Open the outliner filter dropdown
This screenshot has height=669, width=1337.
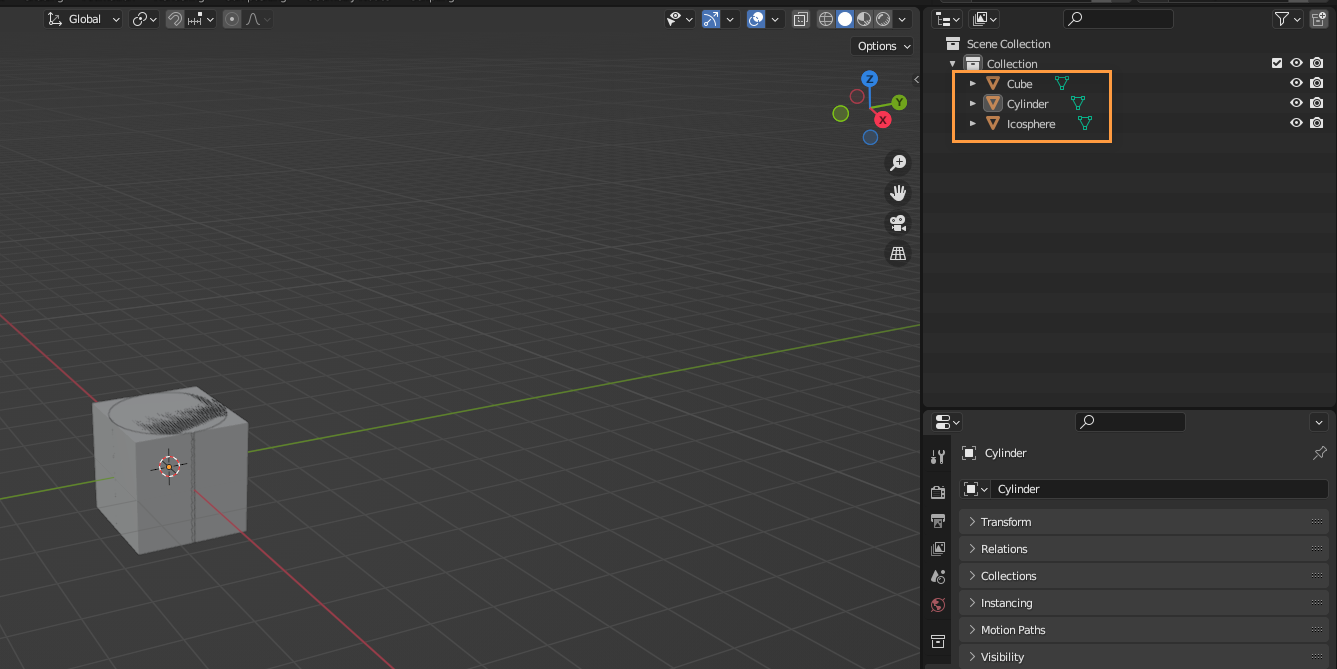point(1288,19)
